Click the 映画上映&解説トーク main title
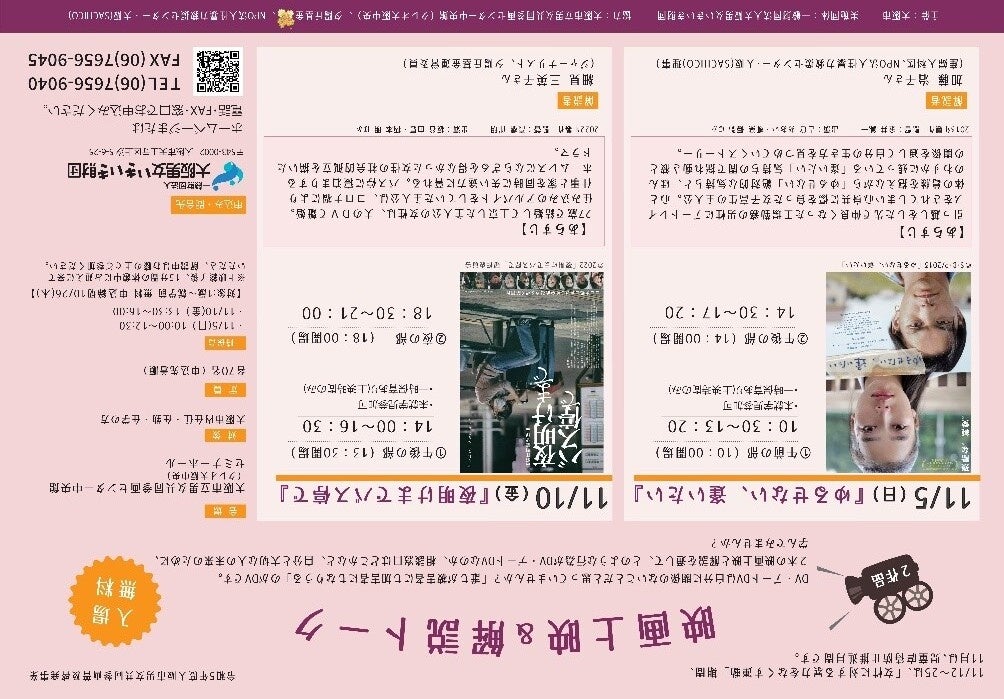This screenshot has height=699, width=1004. [506, 631]
